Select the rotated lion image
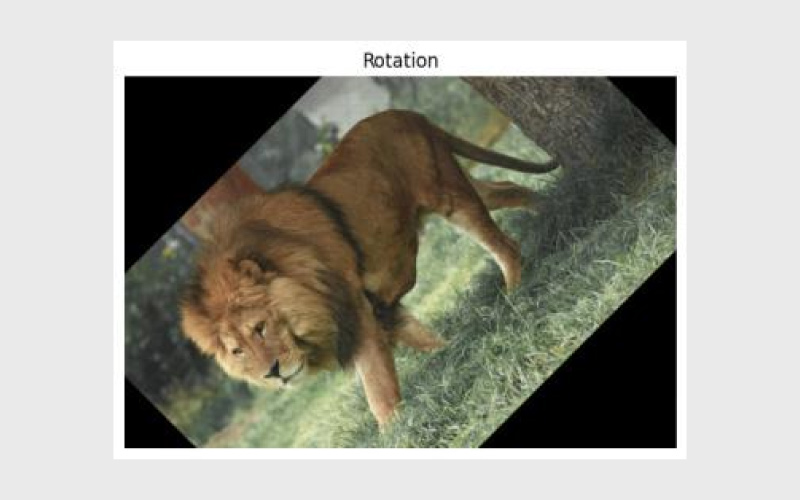 click(x=401, y=262)
